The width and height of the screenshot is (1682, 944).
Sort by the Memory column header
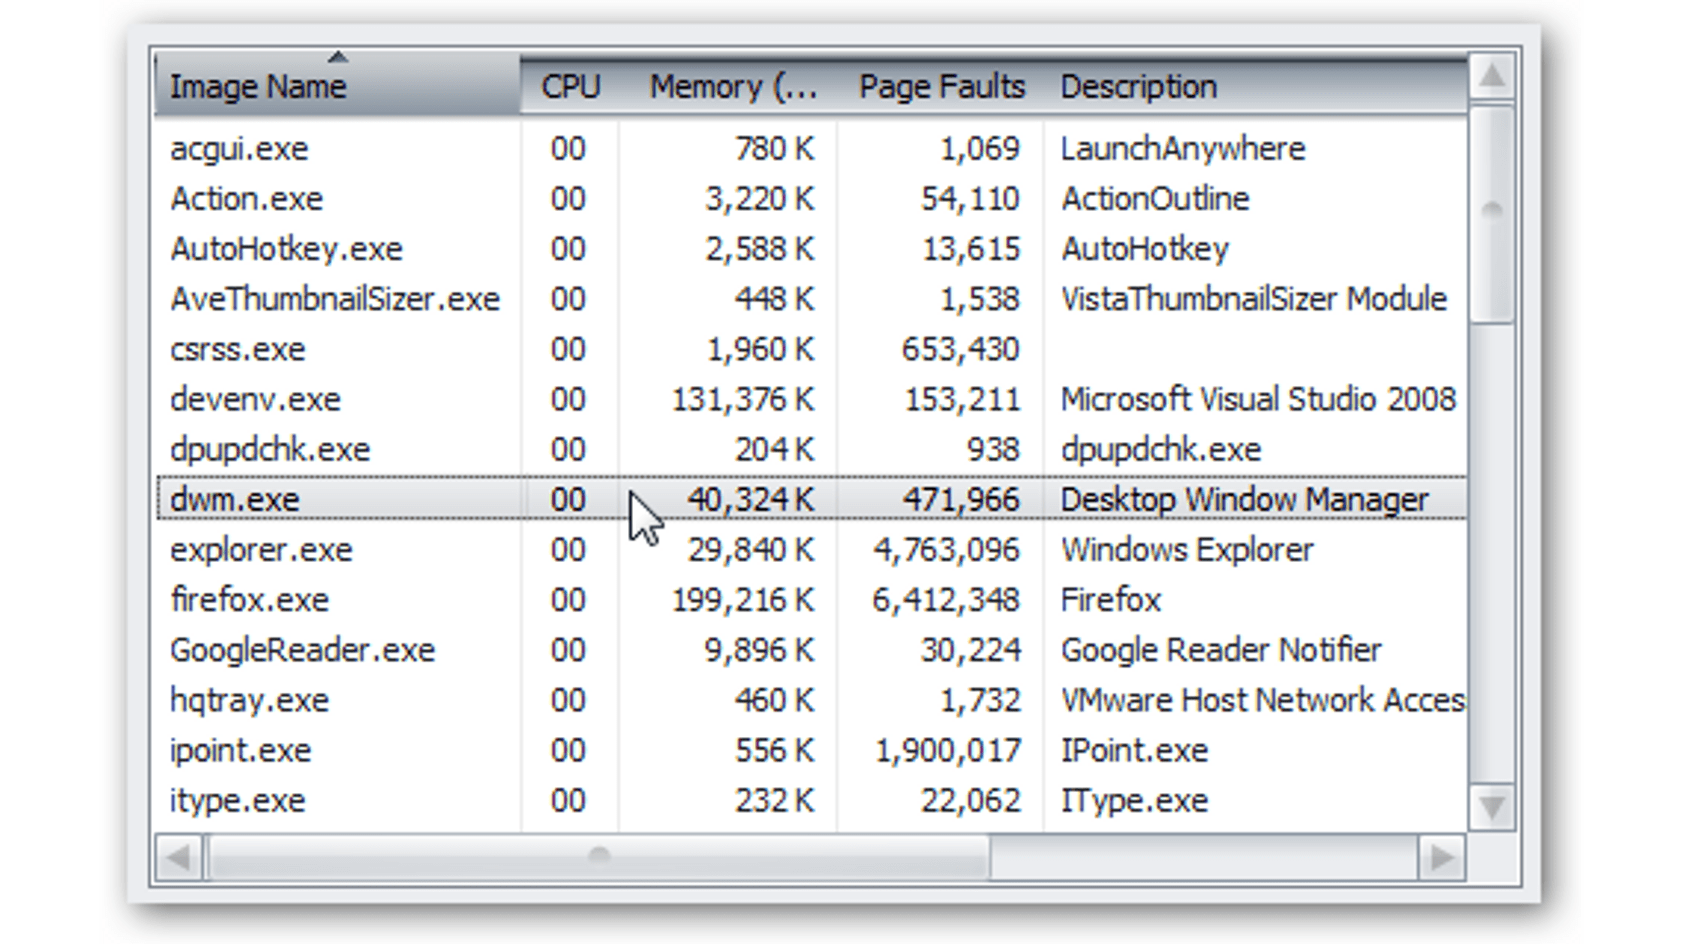(733, 86)
